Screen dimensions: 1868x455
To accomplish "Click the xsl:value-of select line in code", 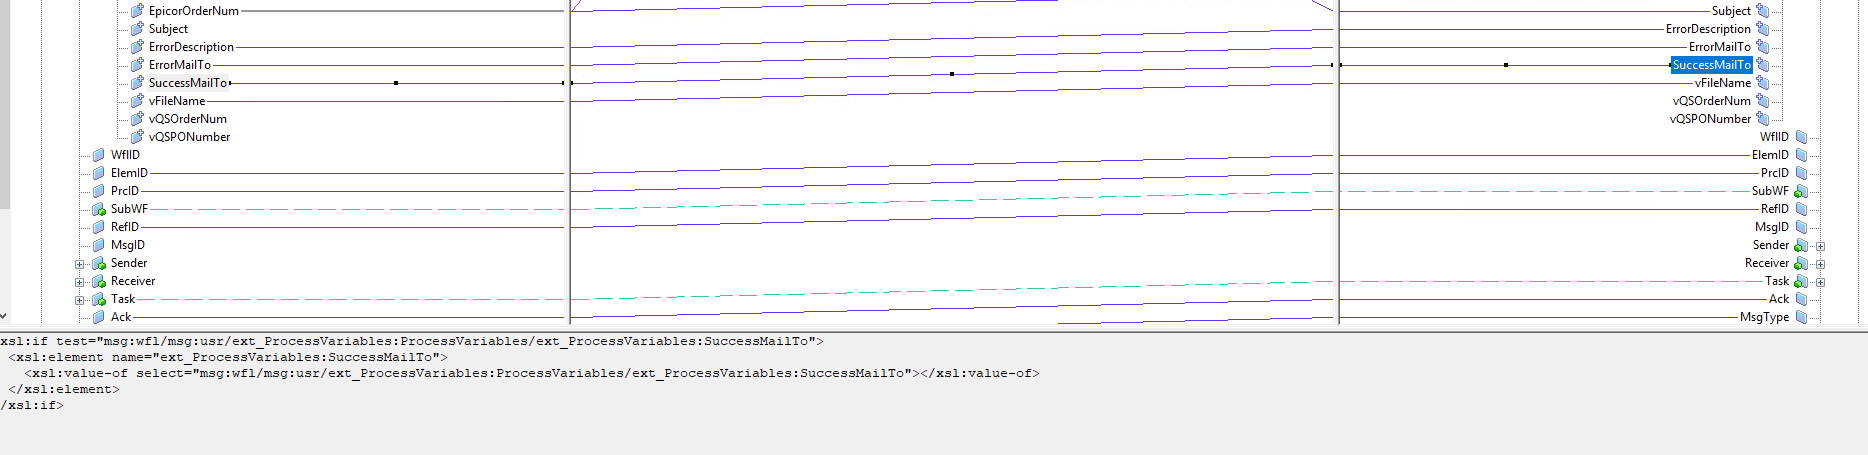I will (532, 373).
